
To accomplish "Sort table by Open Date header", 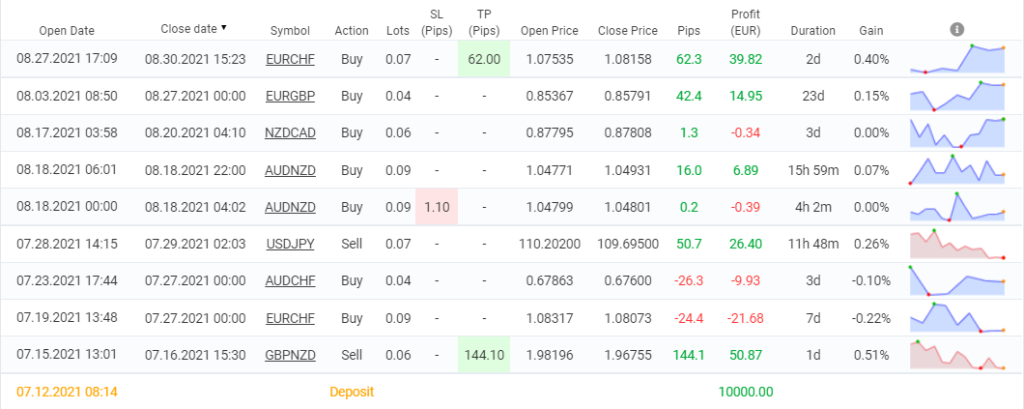I will [67, 31].
